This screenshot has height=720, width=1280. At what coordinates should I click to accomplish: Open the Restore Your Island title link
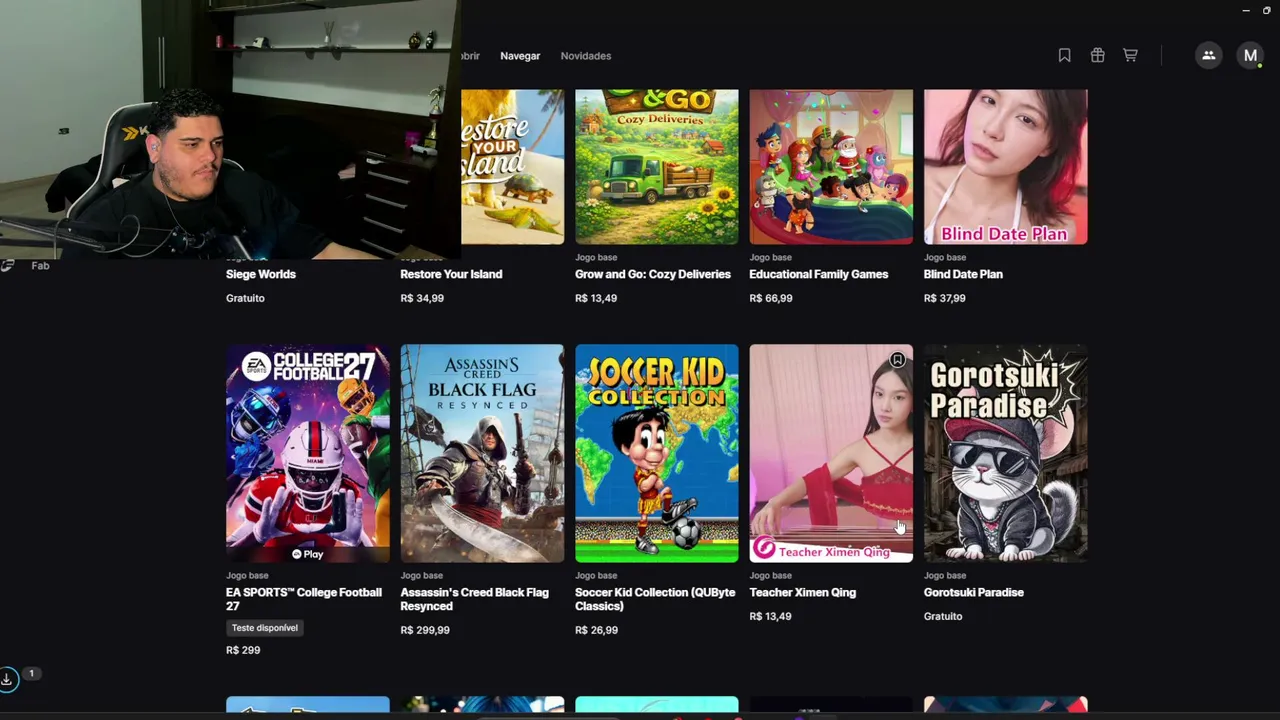[x=451, y=274]
